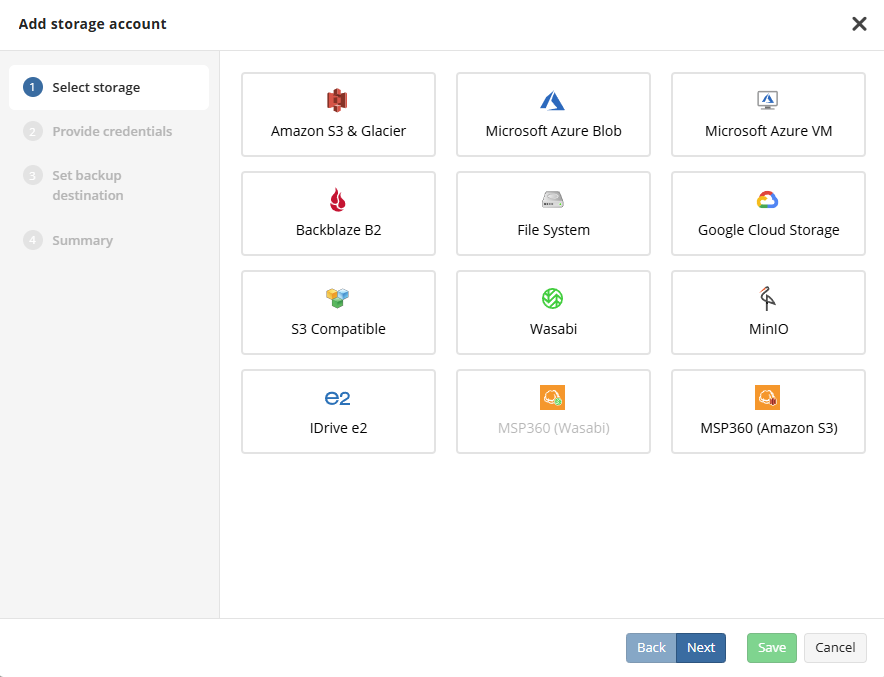Select the Backblaze B2 flame icon
Screen dimensions: 884x677
click(338, 199)
